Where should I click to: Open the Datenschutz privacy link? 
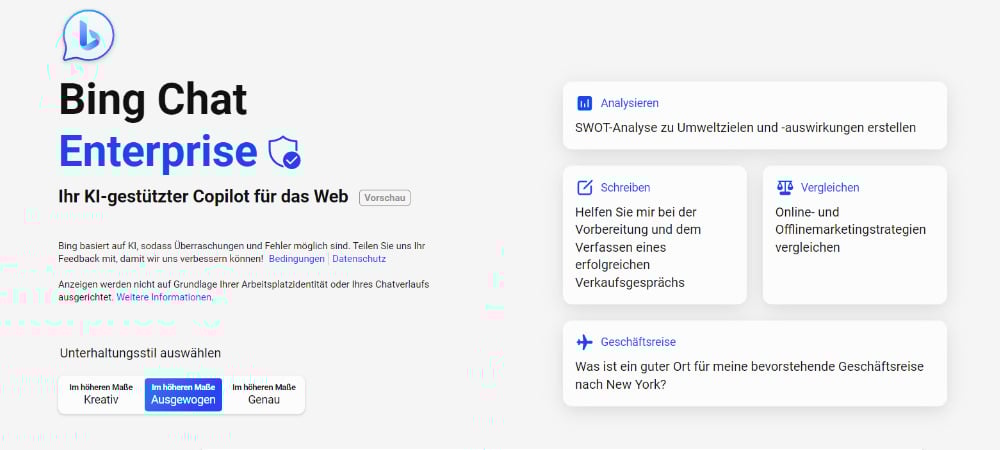pos(359,259)
